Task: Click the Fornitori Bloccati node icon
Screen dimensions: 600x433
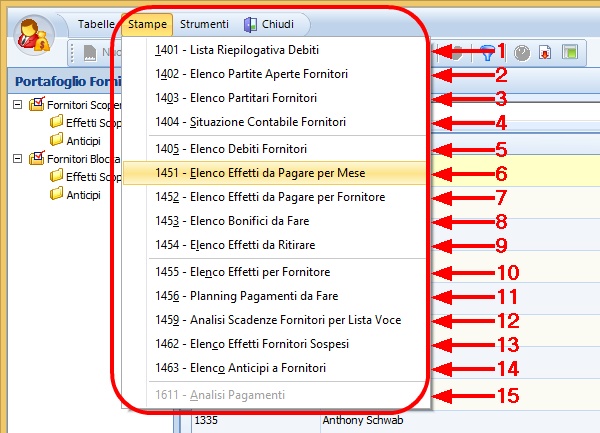Action: (x=37, y=158)
